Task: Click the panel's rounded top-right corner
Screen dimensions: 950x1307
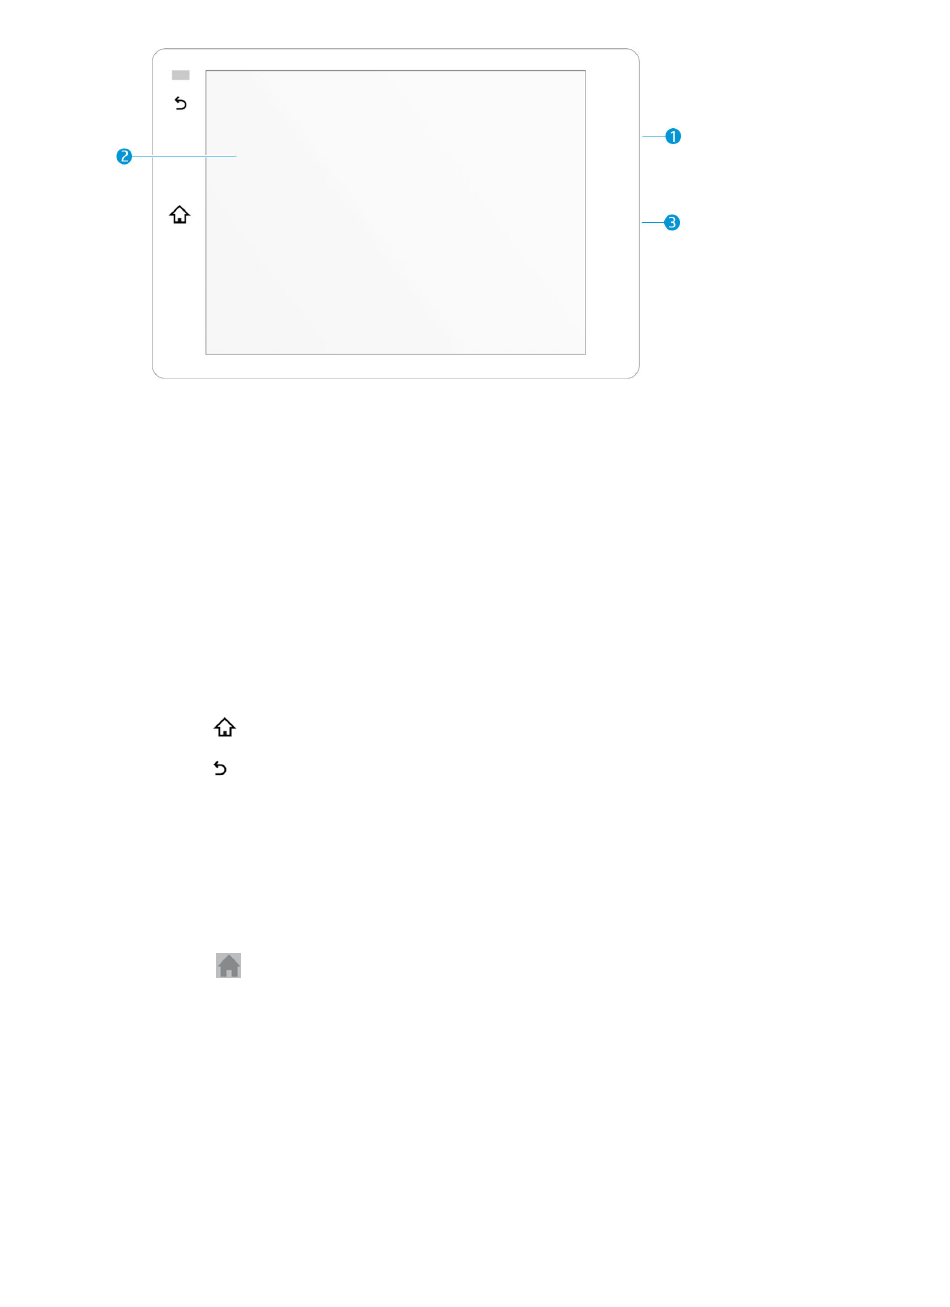Action: pos(633,55)
